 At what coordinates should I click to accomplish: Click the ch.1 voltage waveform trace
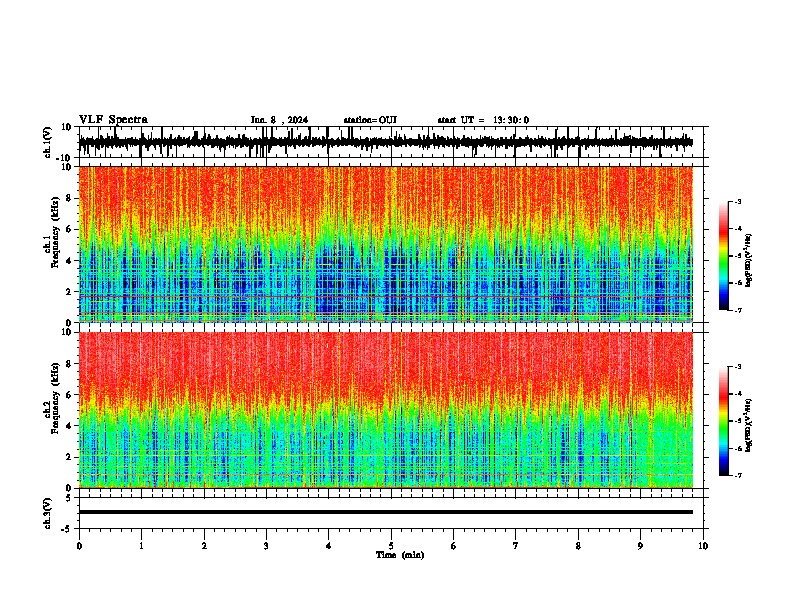pyautogui.click(x=385, y=142)
